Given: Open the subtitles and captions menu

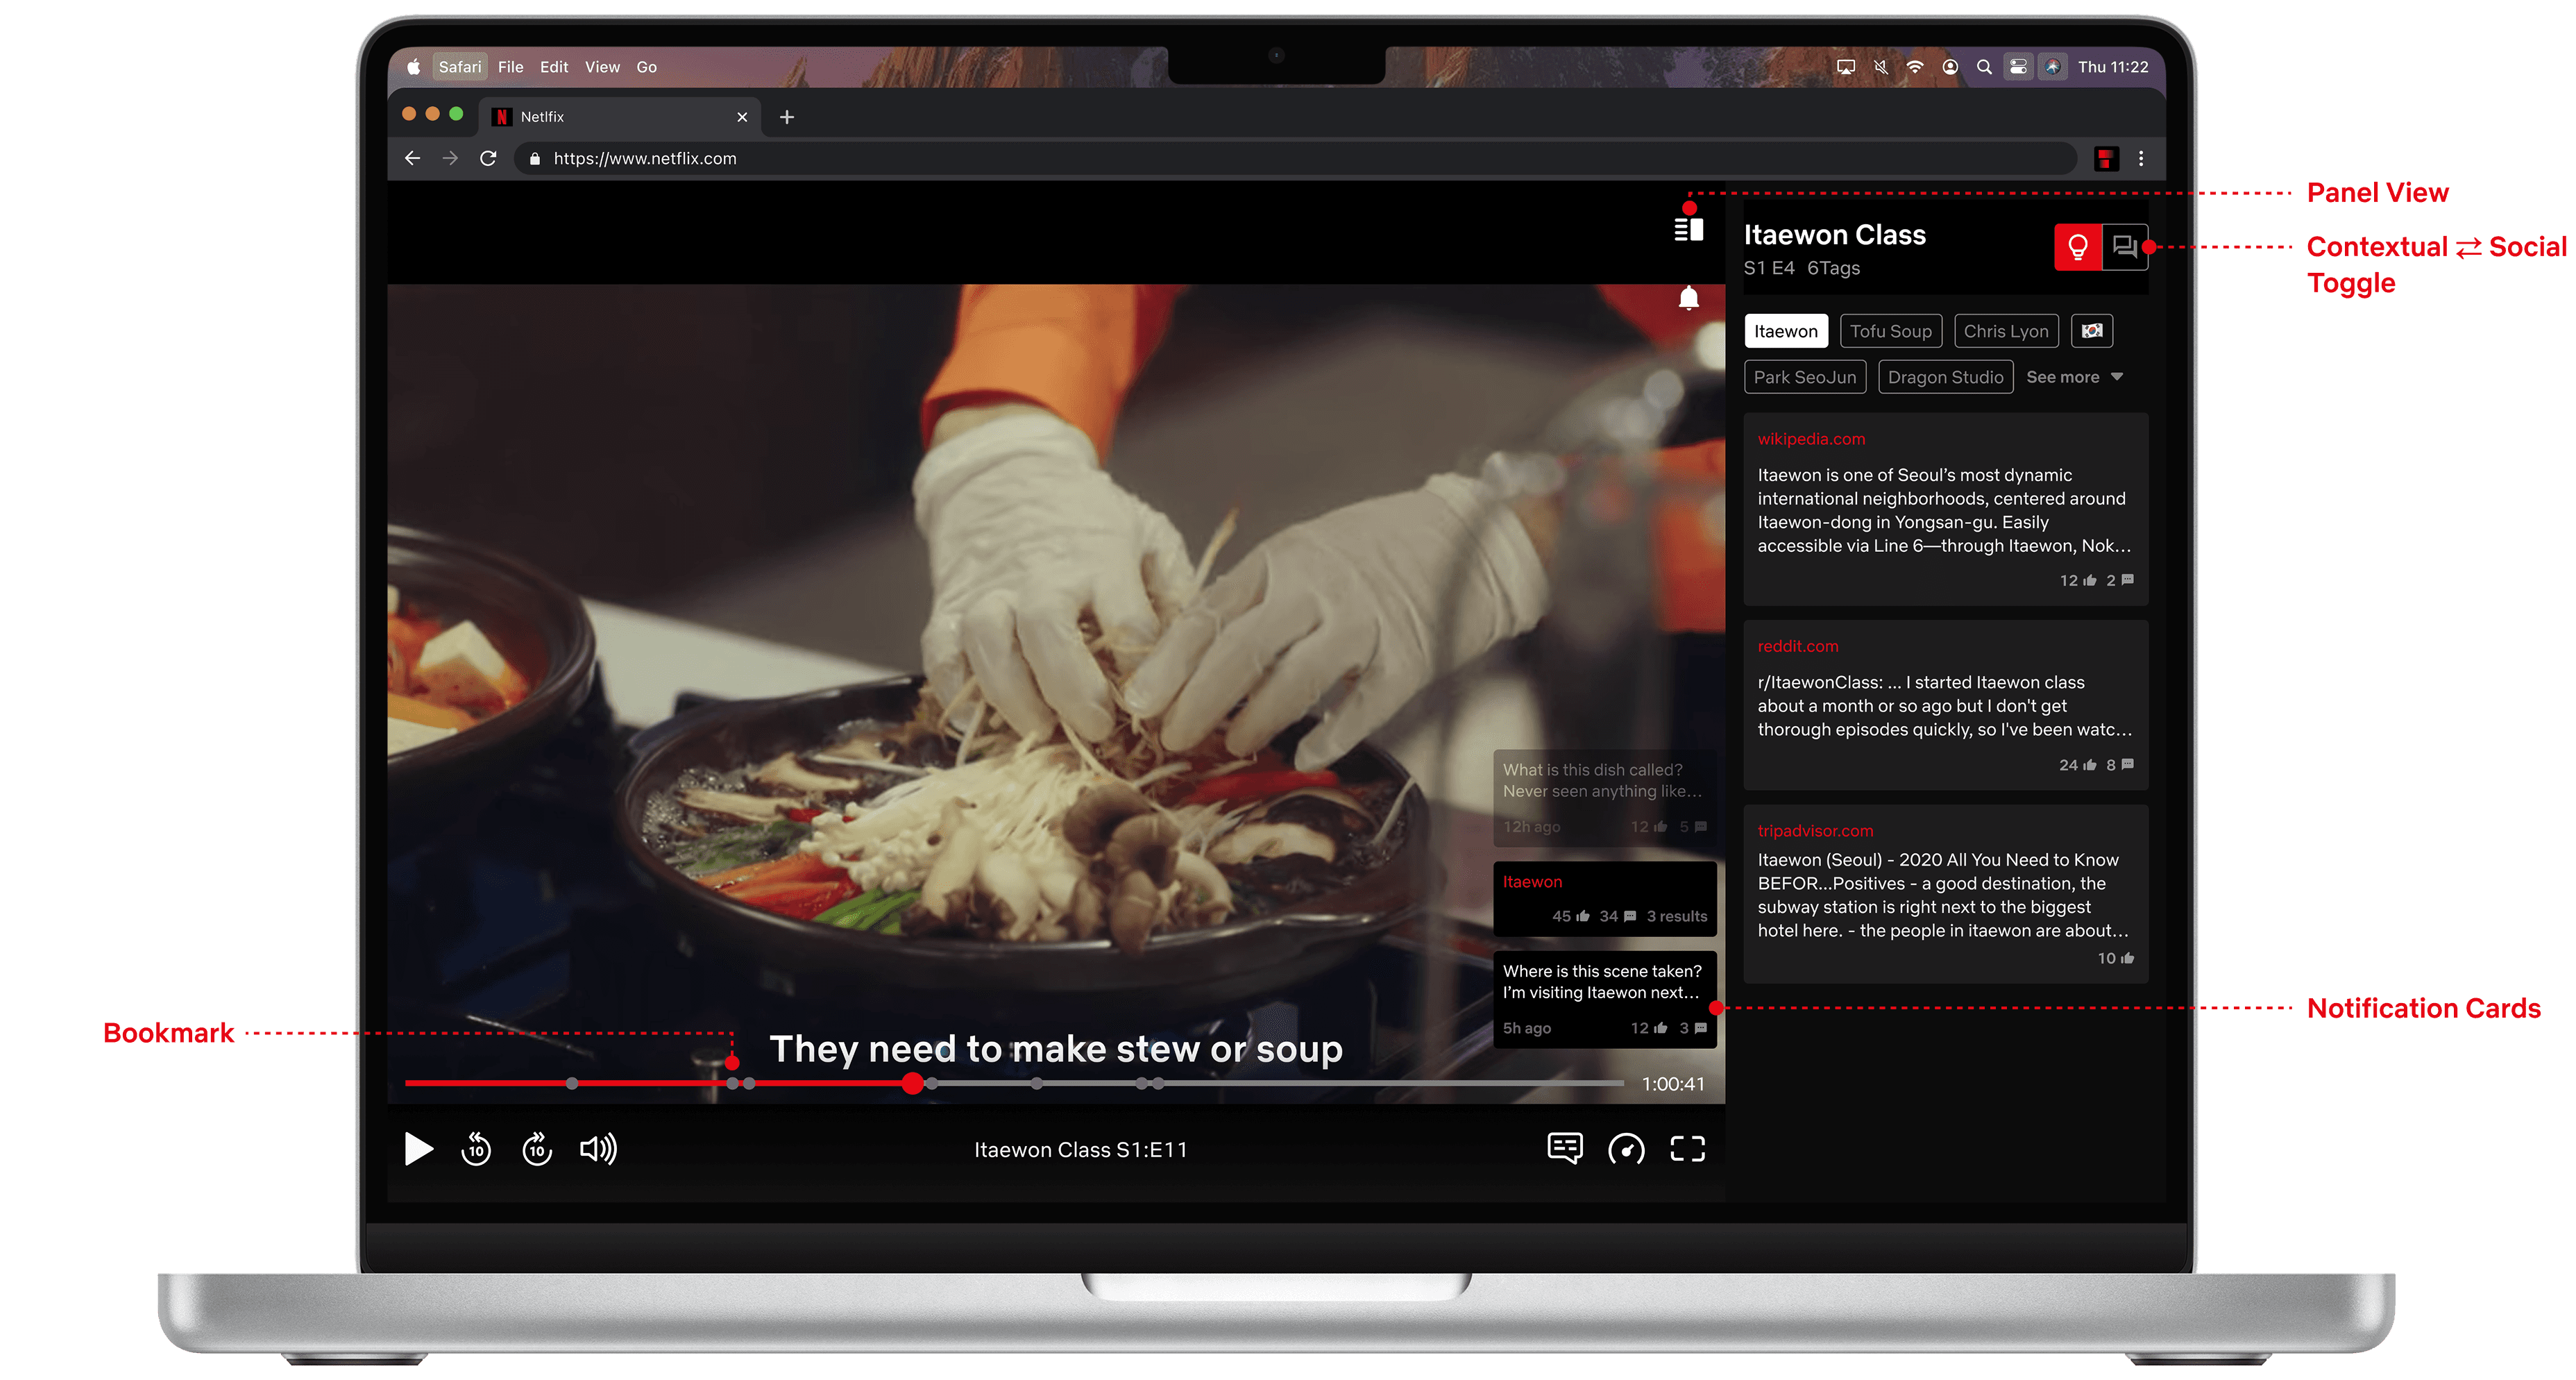Looking at the screenshot, I should click(1564, 1148).
